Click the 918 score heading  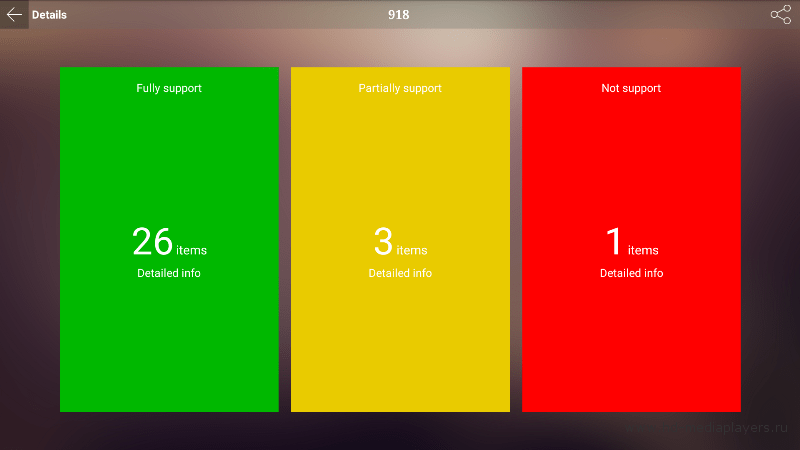[398, 15]
